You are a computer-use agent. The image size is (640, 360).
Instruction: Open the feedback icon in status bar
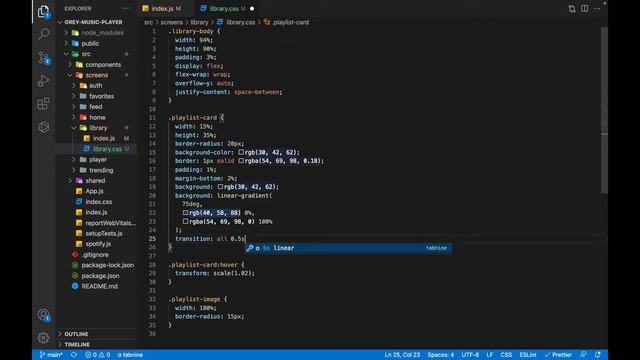tap(583, 355)
